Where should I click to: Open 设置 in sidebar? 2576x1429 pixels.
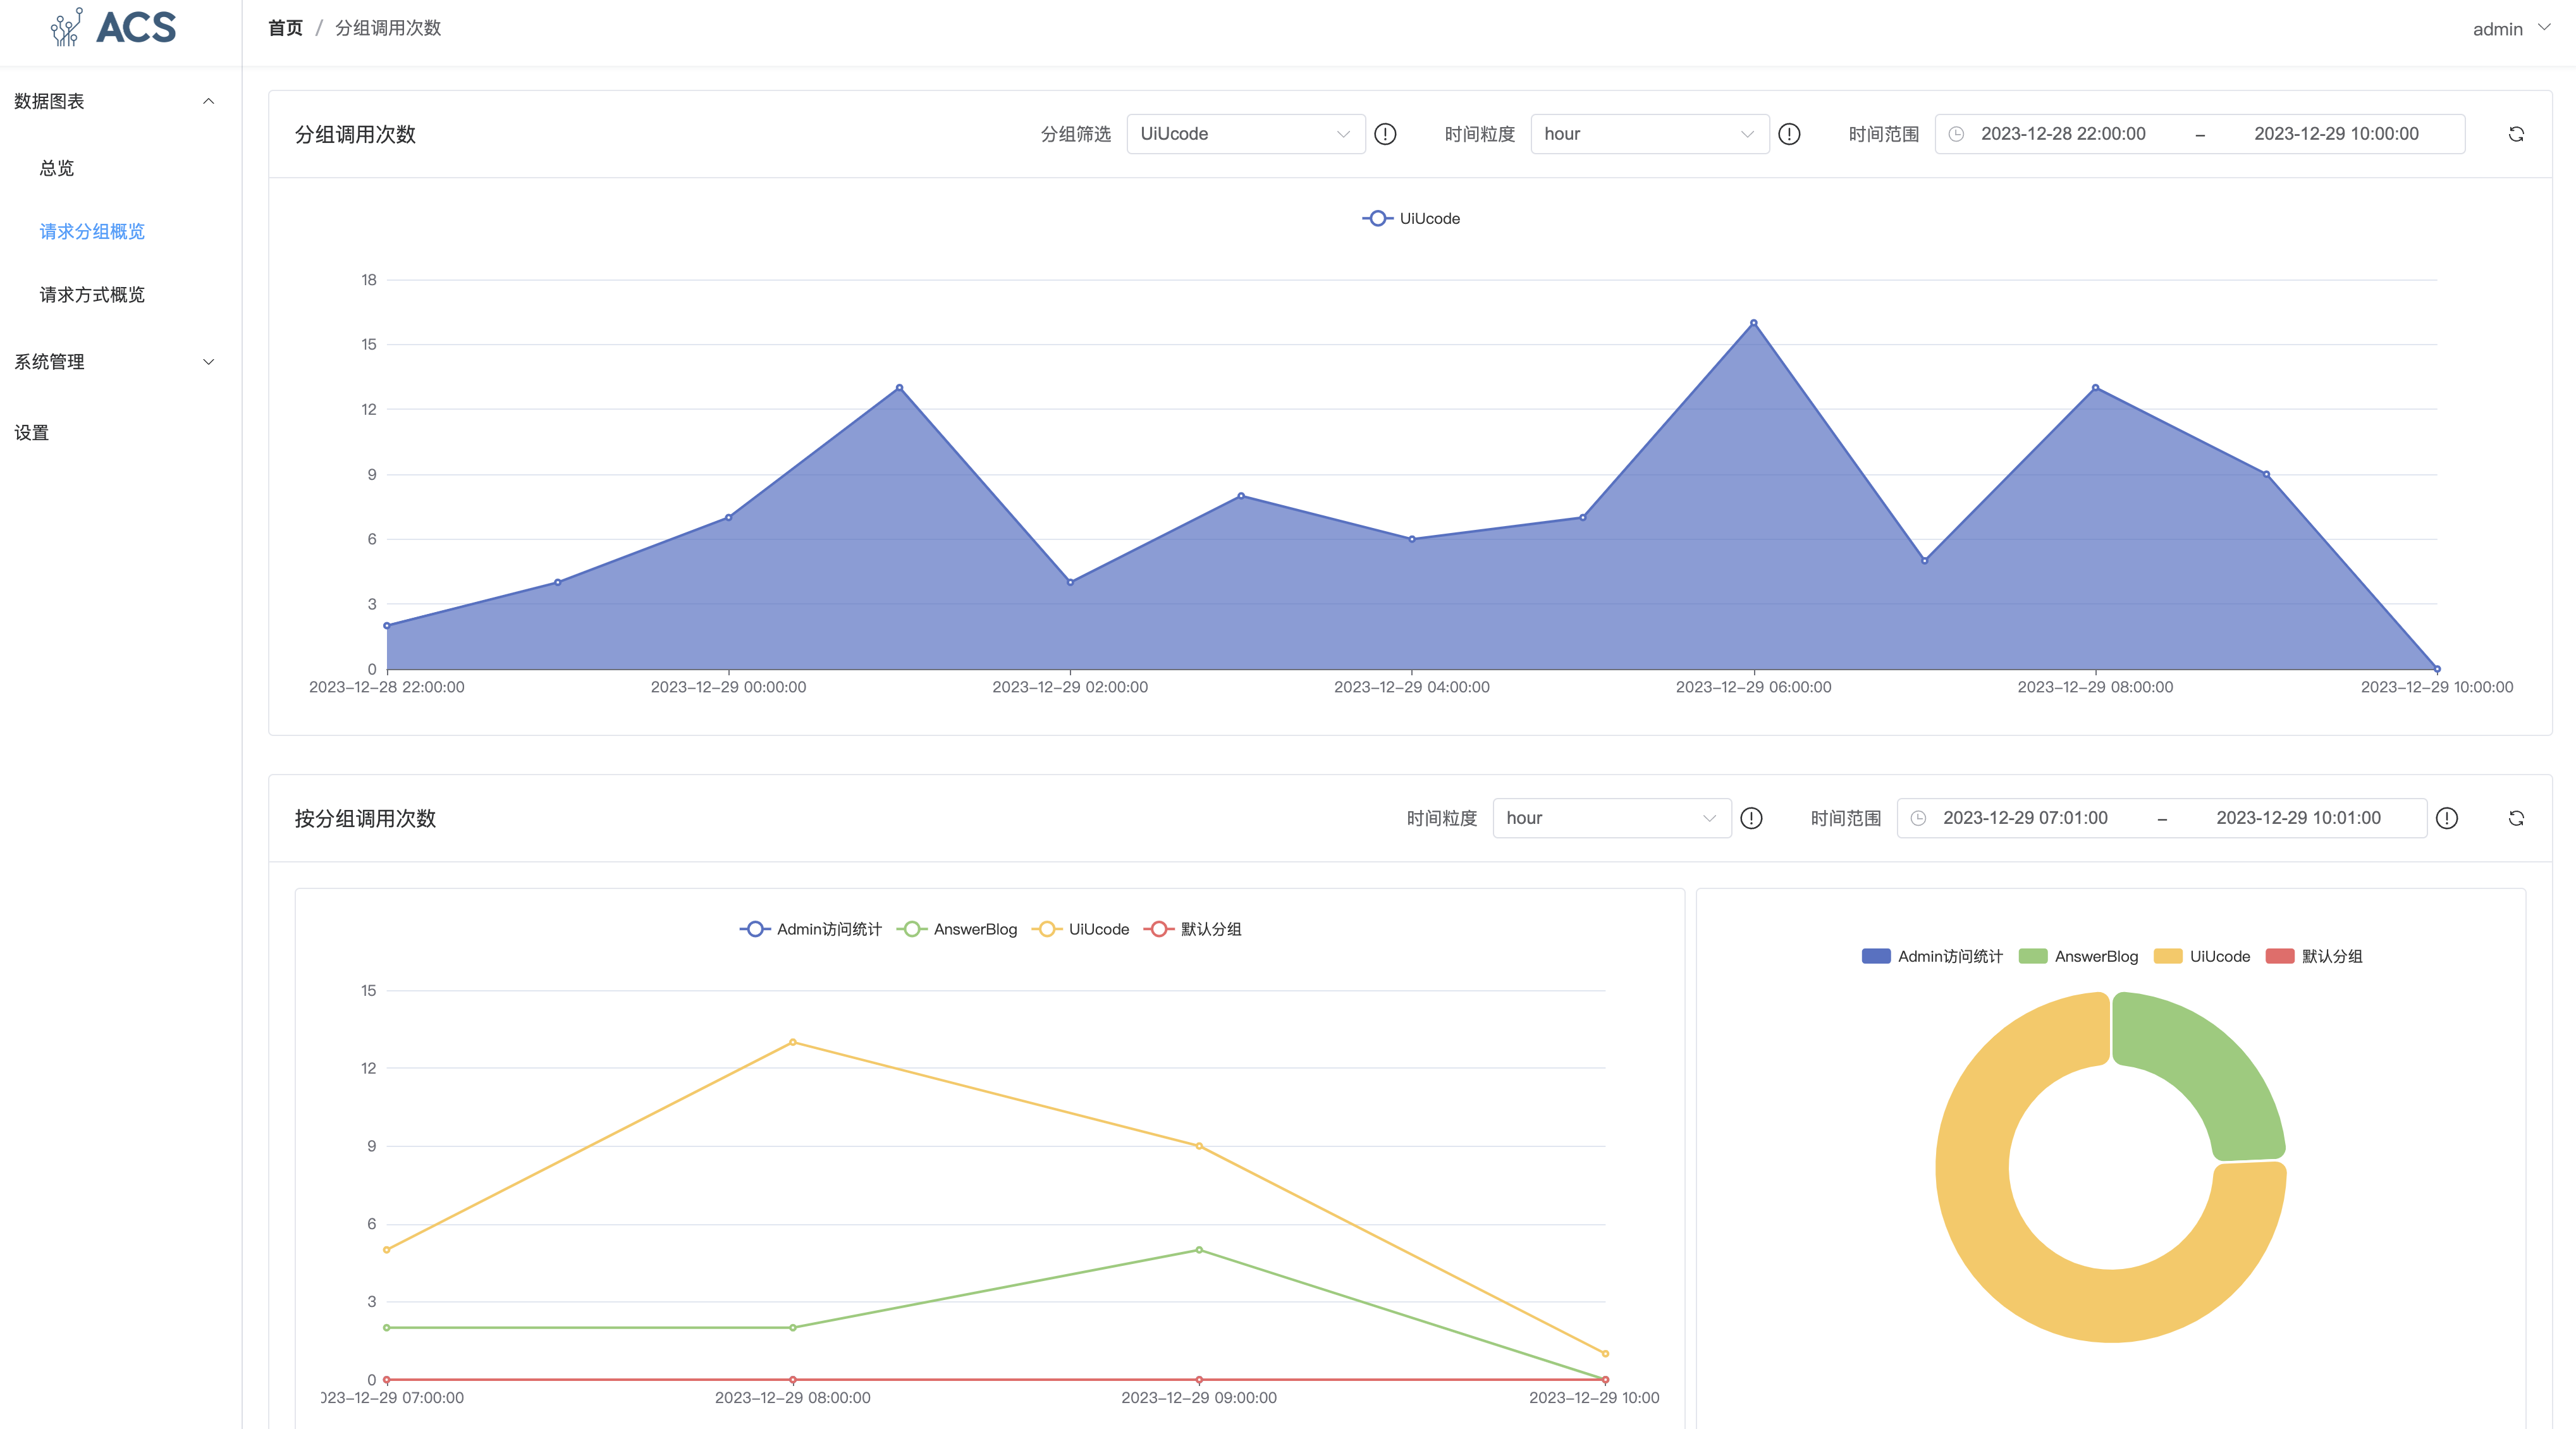[31, 433]
